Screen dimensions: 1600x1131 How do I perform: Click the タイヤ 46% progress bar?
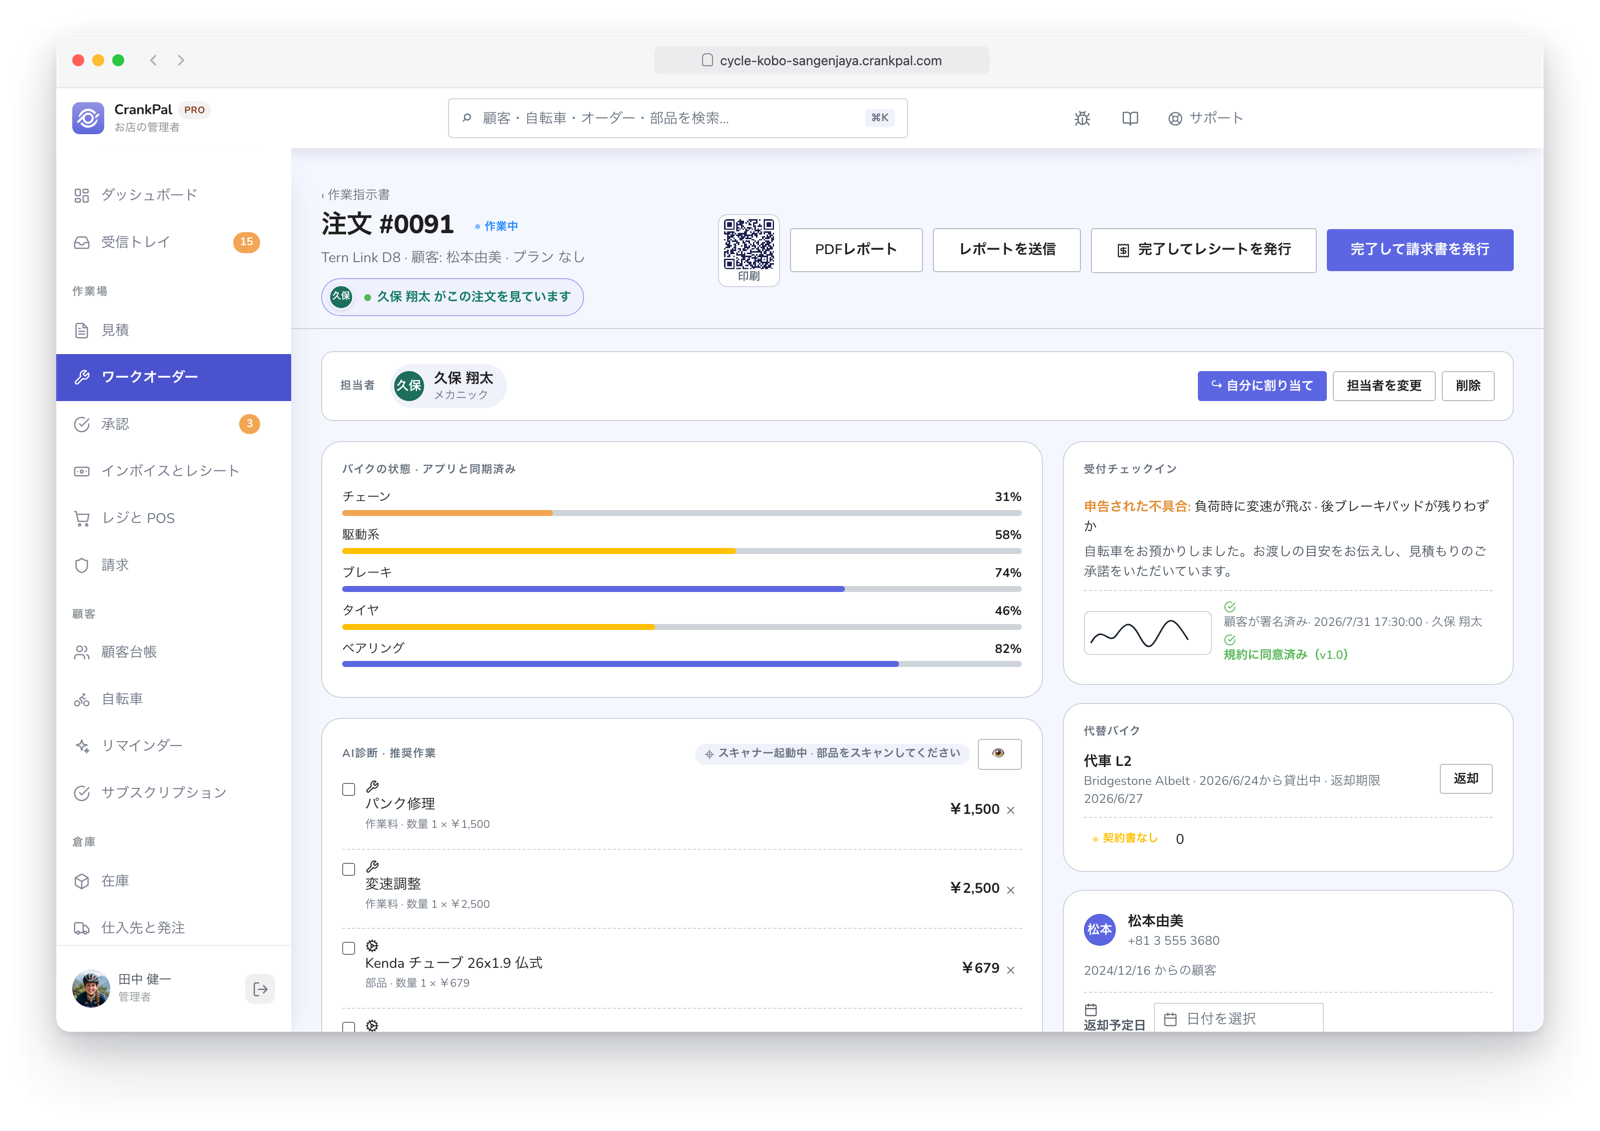point(682,627)
